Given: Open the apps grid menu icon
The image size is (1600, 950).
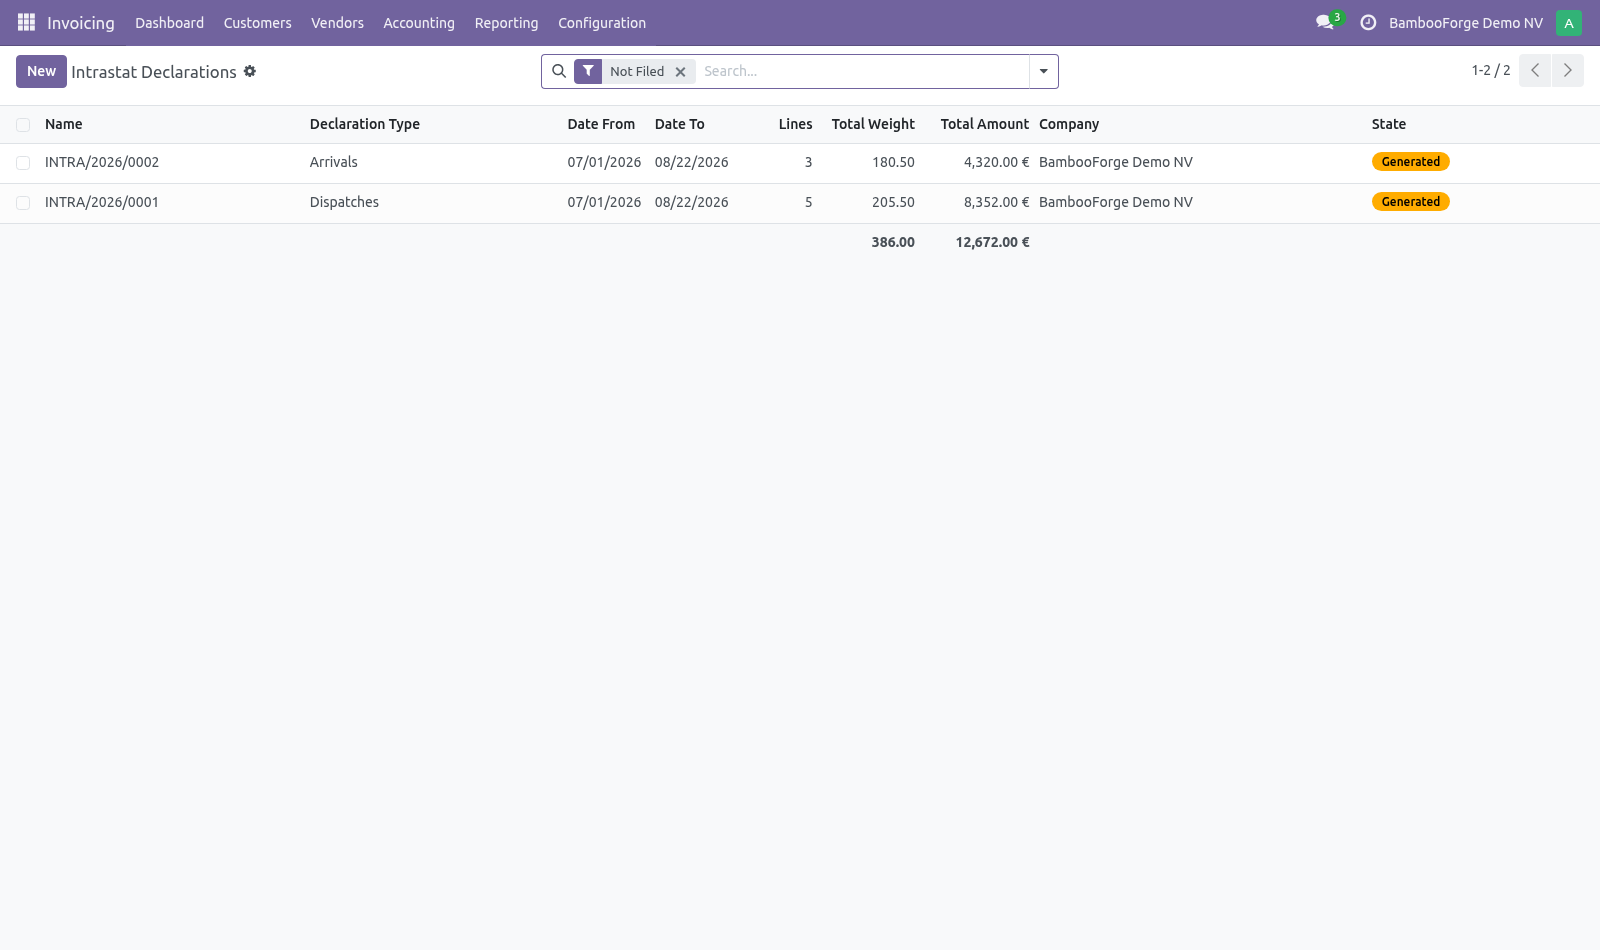Looking at the screenshot, I should click(x=27, y=22).
